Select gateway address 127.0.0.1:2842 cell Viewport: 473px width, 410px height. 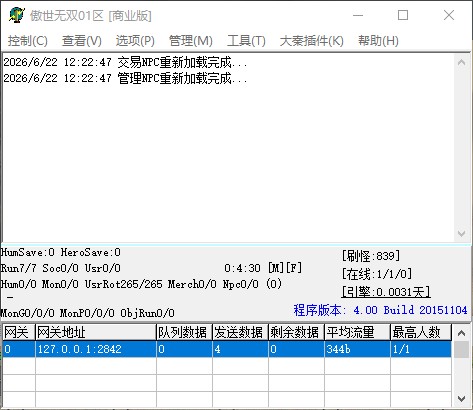pyautogui.click(x=96, y=349)
